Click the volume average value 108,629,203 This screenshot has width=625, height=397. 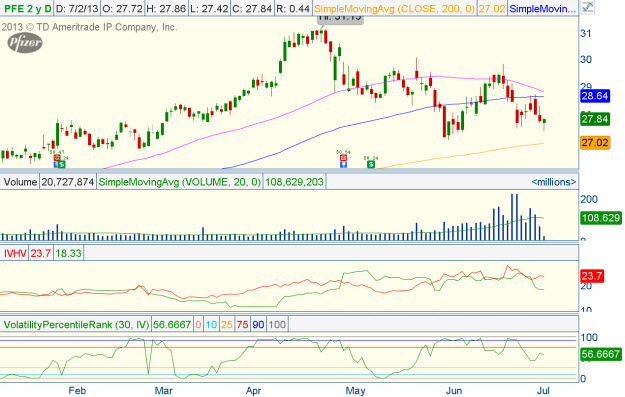pyautogui.click(x=294, y=182)
